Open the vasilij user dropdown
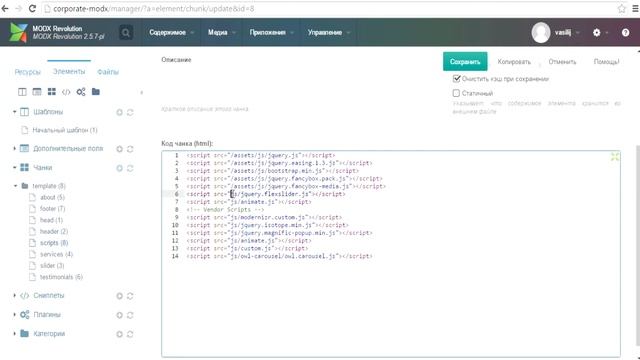 pyautogui.click(x=567, y=33)
